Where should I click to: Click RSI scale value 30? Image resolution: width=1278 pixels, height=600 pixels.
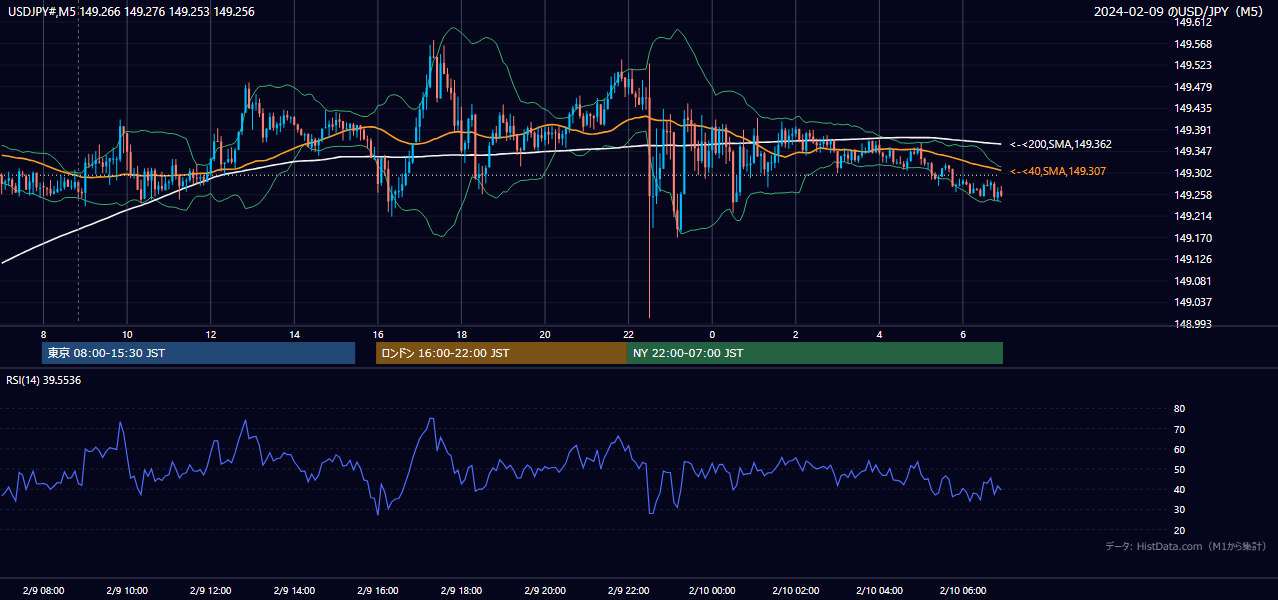(1180, 509)
